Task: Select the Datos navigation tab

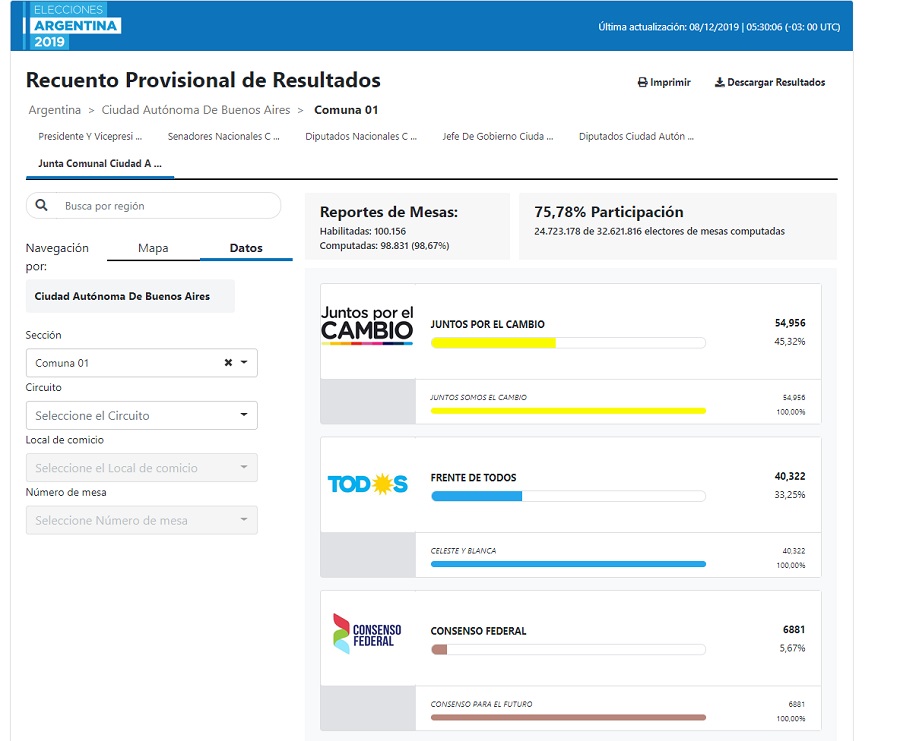Action: tap(246, 248)
